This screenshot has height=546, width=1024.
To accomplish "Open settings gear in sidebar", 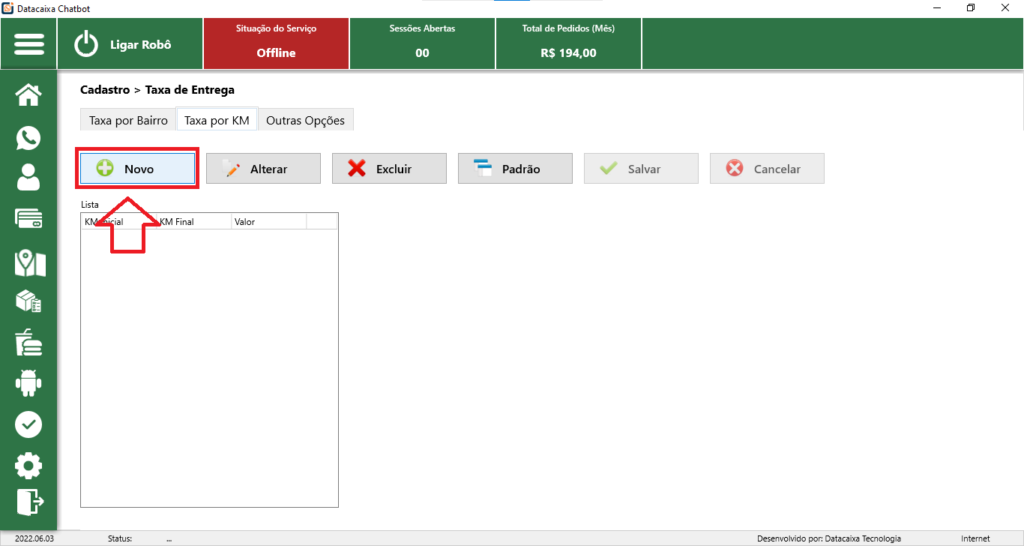I will click(x=29, y=465).
